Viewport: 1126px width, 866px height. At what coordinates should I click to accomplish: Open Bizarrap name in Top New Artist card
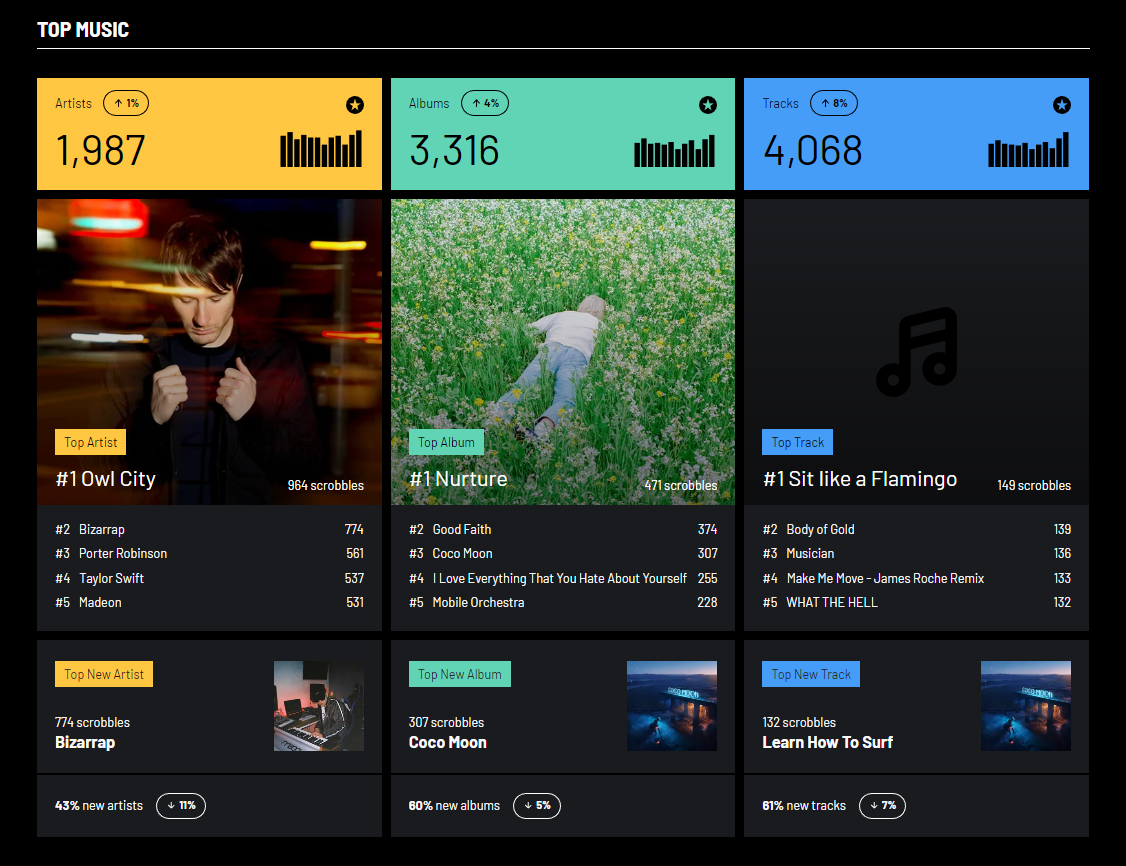click(85, 742)
